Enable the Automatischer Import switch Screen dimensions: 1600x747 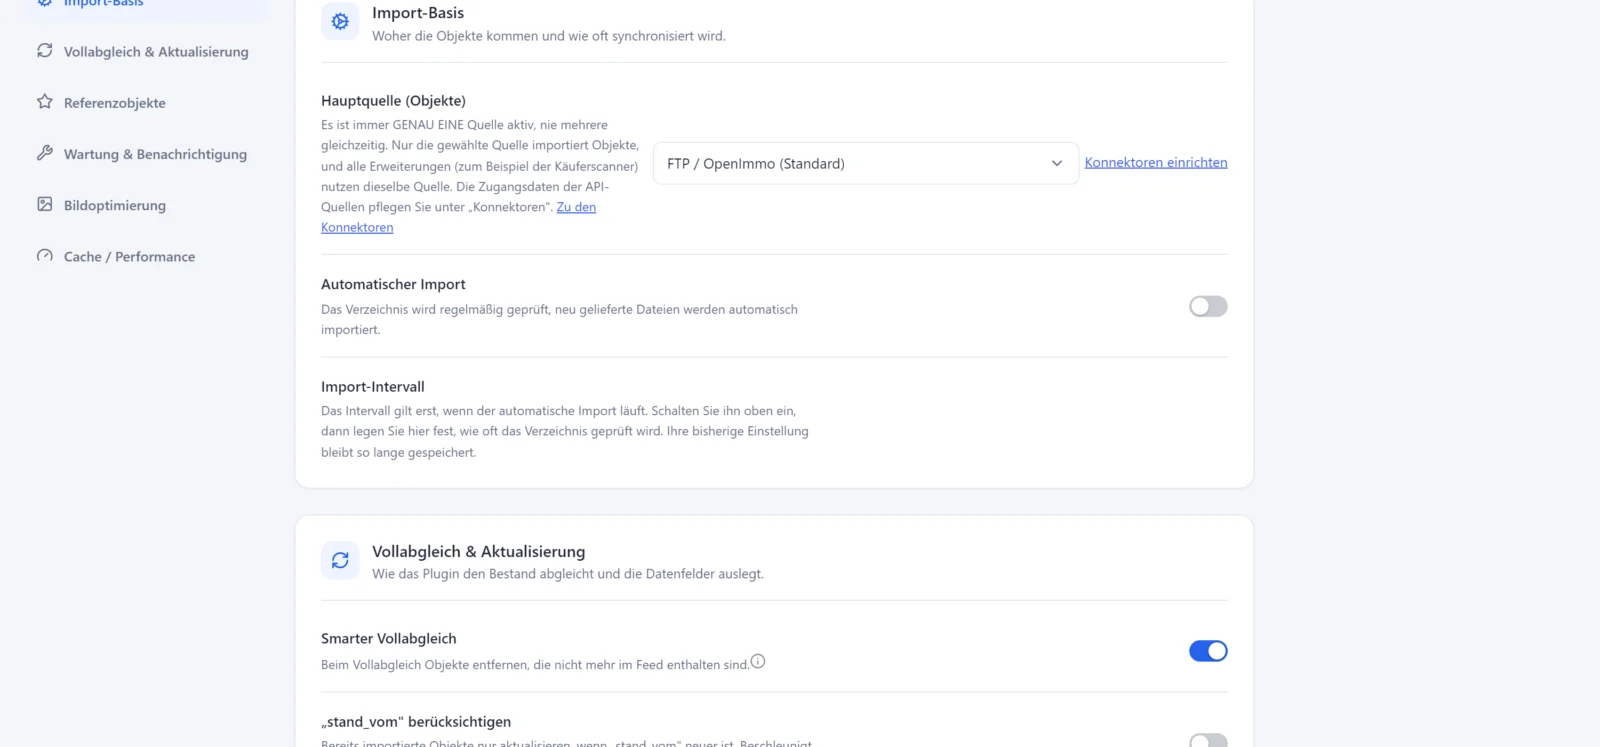point(1208,306)
